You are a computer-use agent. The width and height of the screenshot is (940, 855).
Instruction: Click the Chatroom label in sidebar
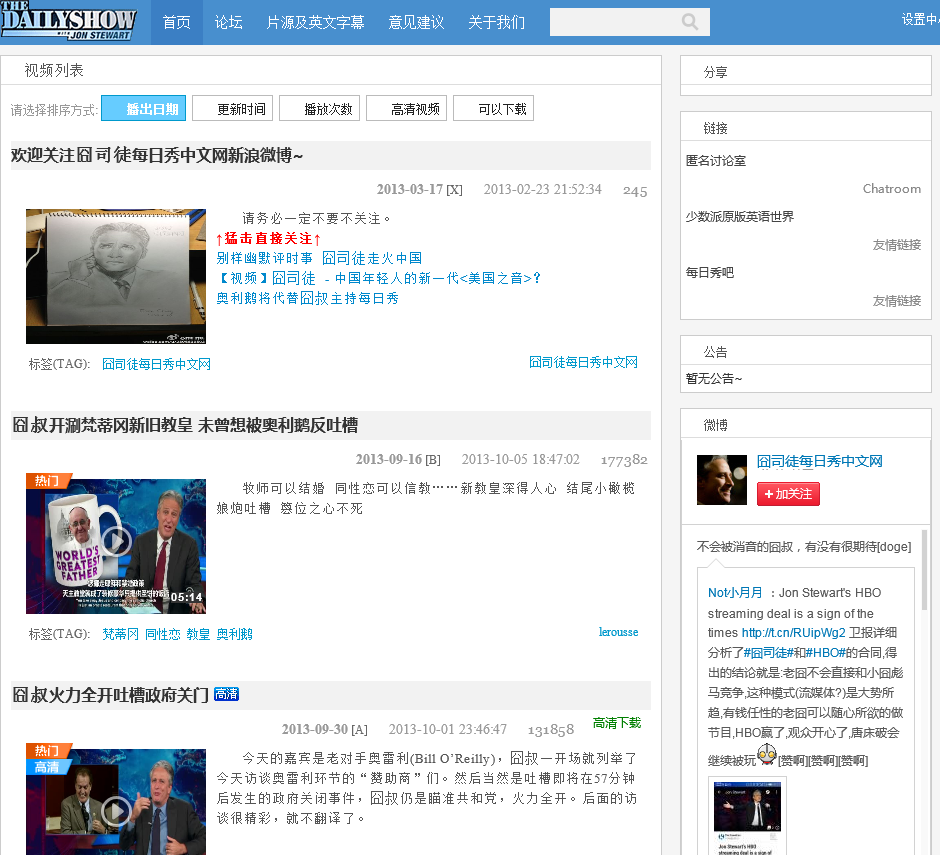point(892,189)
